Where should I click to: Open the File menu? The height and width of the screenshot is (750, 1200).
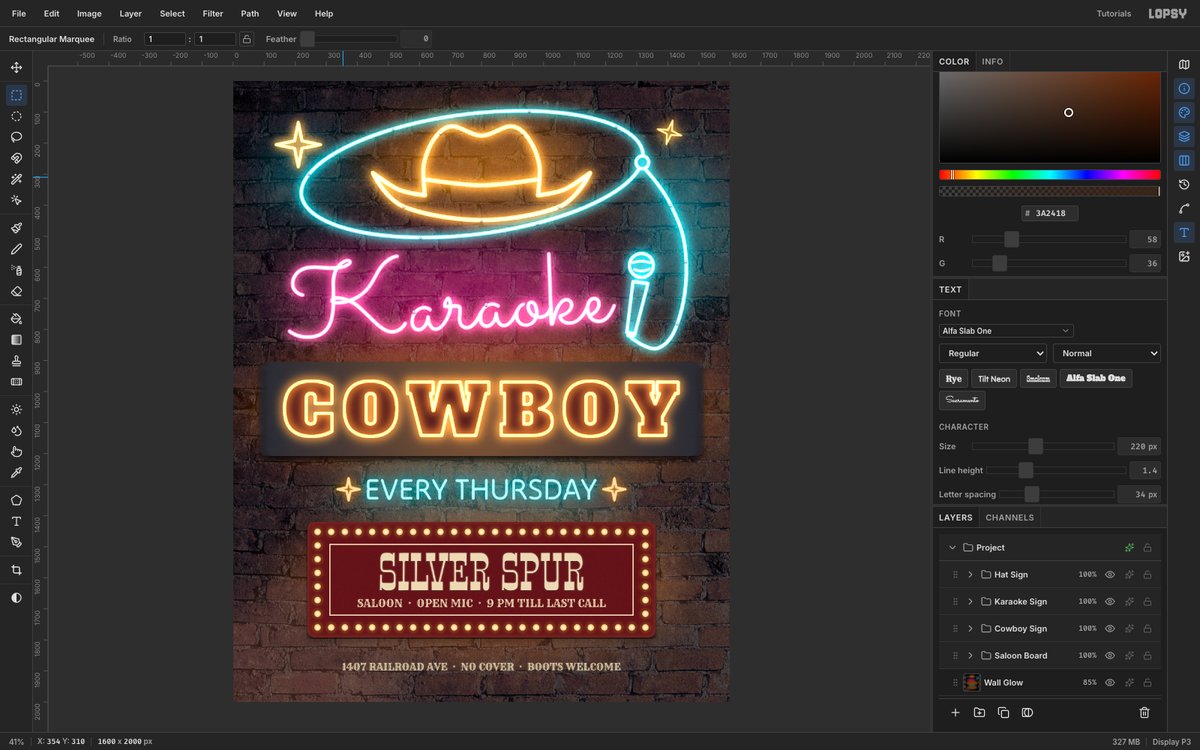[x=19, y=14]
